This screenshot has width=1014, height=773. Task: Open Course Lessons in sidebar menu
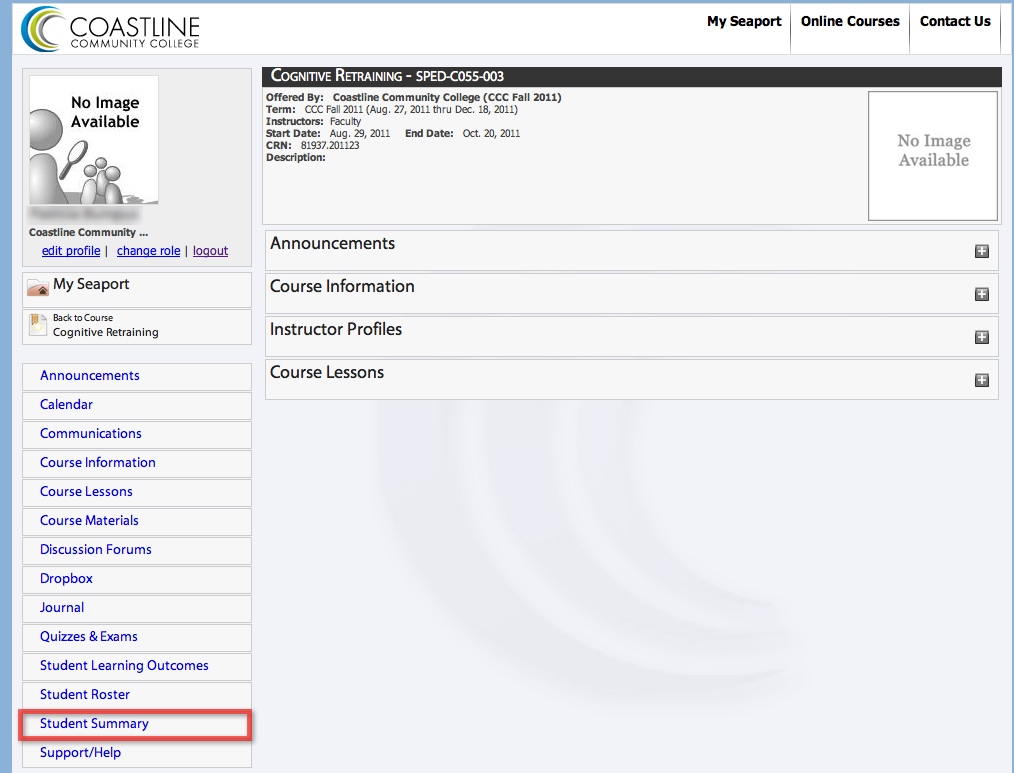click(137, 493)
